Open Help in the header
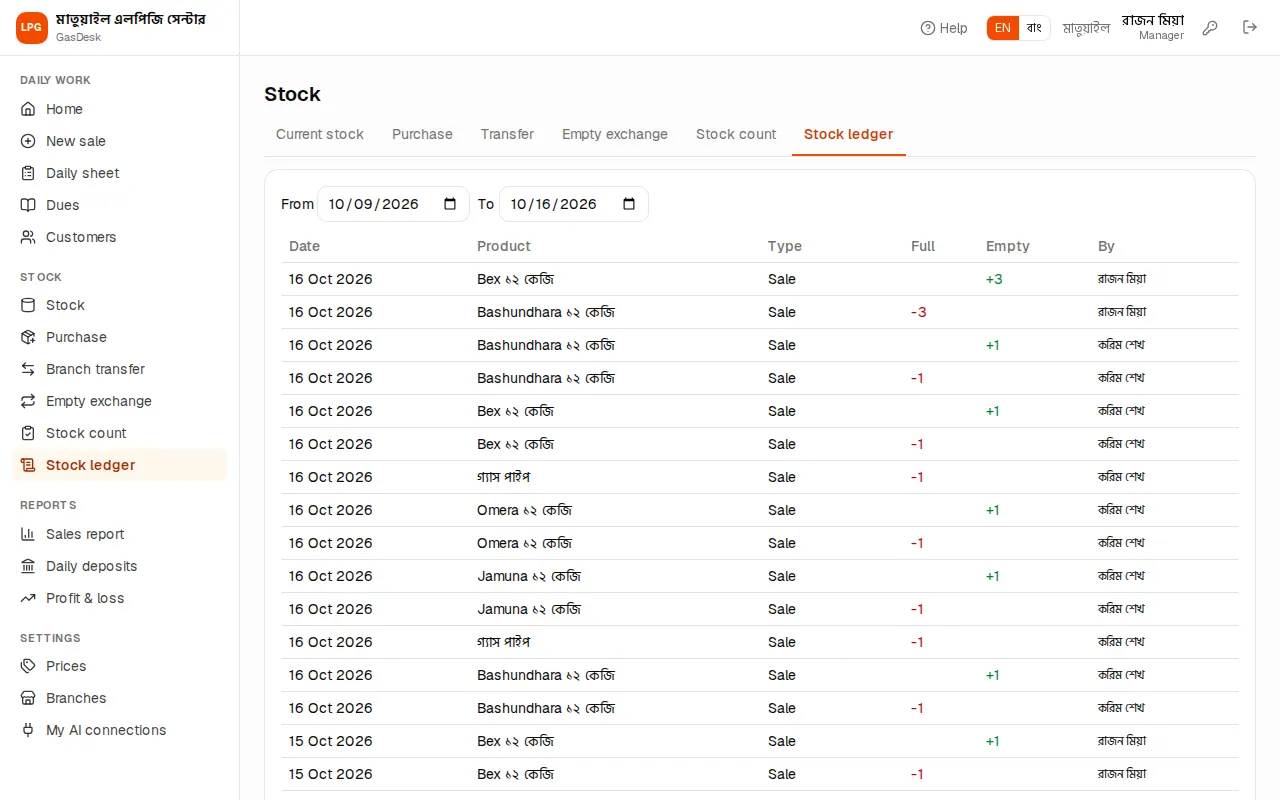 coord(944,28)
